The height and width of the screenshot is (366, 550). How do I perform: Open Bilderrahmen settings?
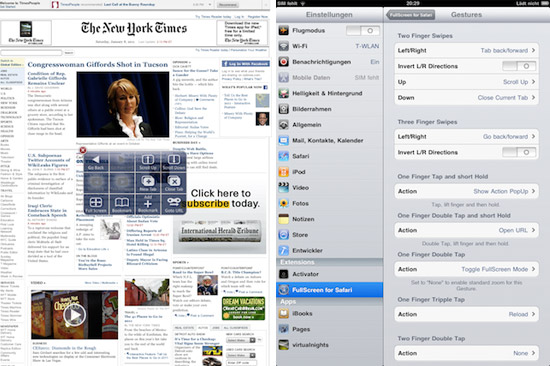pyautogui.click(x=329, y=109)
